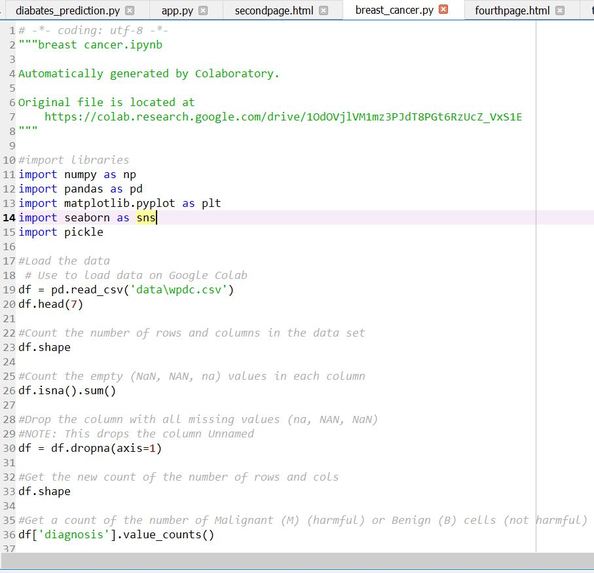594x573 pixels.
Task: Click the '#Get a count of the number of Malignant' comment
Action: [x=303, y=520]
